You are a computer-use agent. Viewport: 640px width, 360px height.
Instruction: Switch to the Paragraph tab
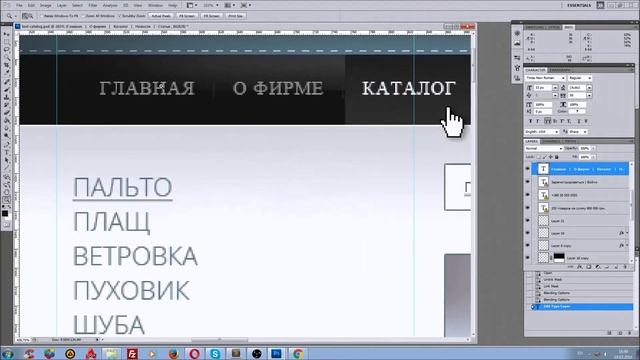pos(560,70)
